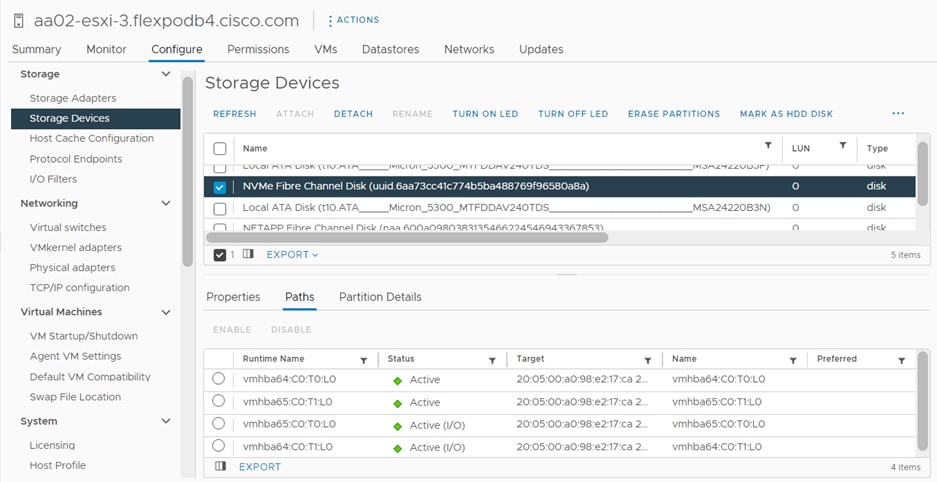
Task: Uncheck the NVMe Fibre Channel Disk row
Action: [x=219, y=187]
